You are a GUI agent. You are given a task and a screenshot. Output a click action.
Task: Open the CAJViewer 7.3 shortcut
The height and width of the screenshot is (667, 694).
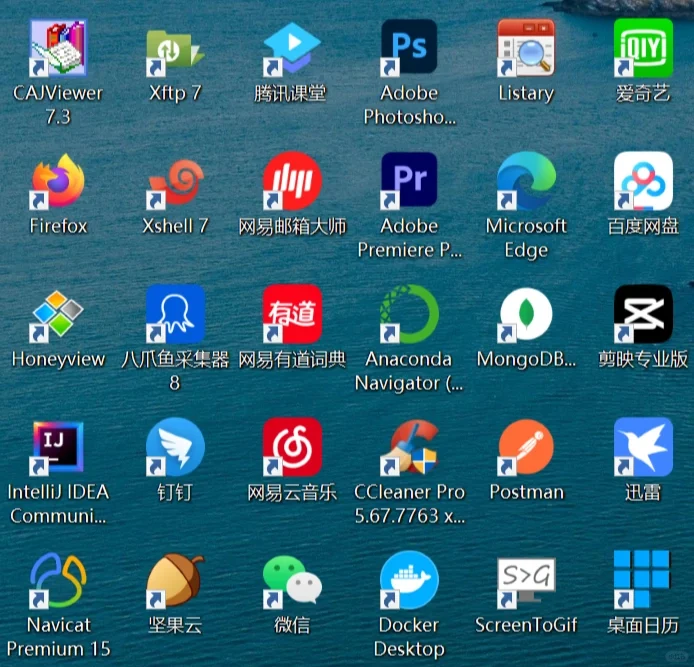pos(58,48)
